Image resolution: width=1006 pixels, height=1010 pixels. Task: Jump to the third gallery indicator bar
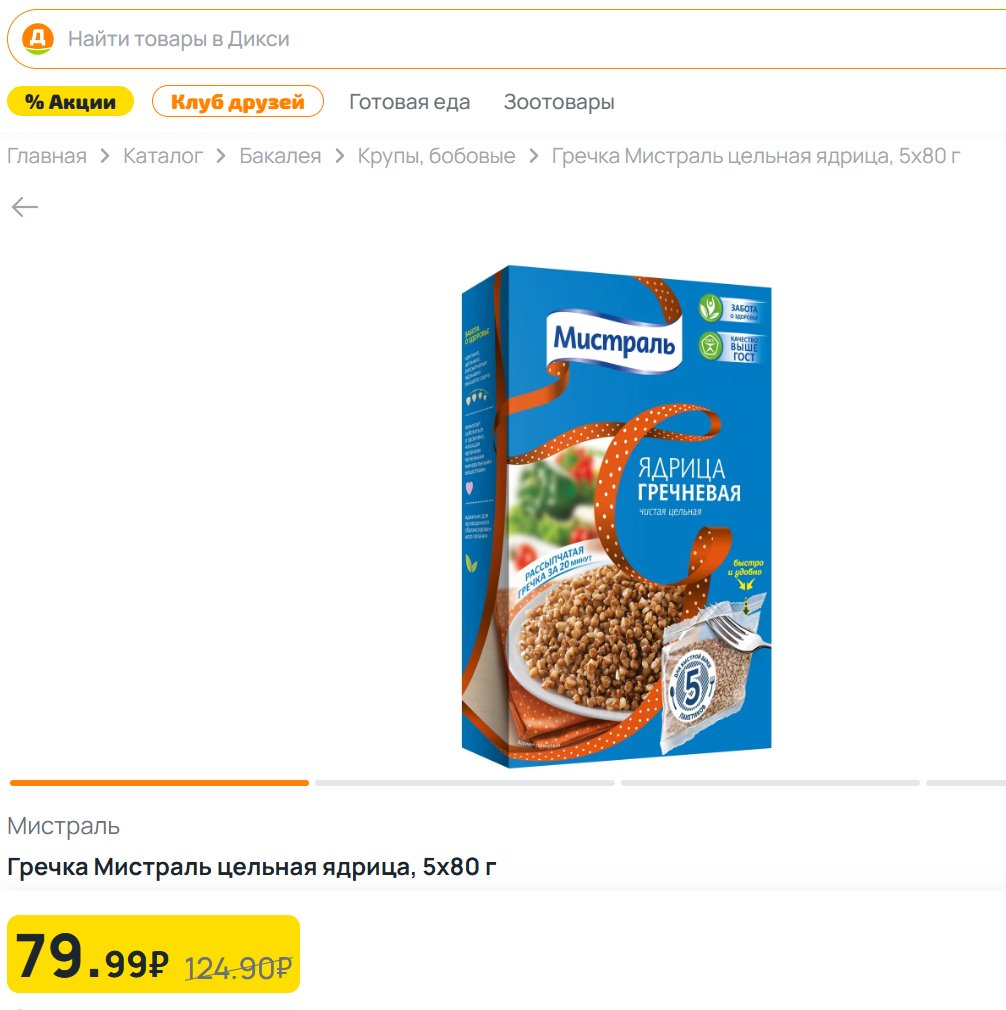[x=770, y=783]
